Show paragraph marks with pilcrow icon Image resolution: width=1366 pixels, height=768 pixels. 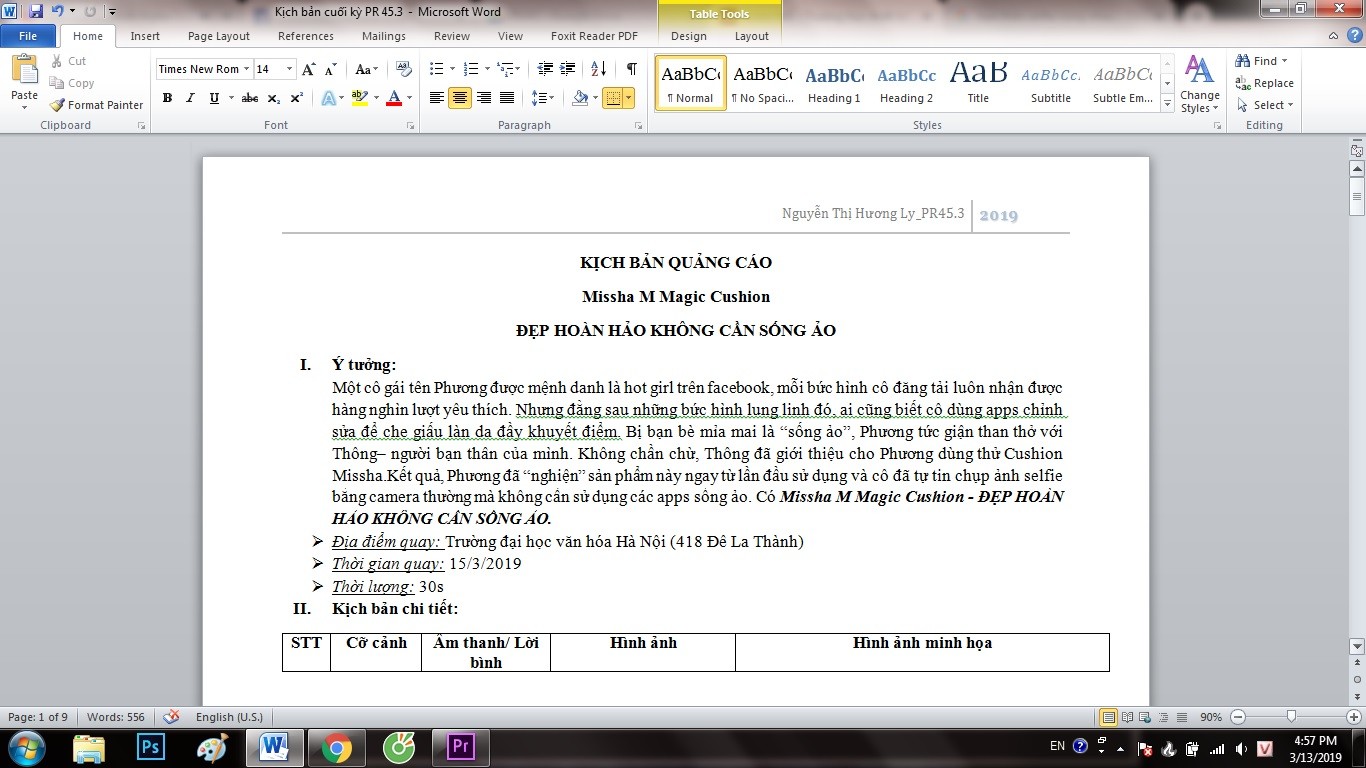(x=631, y=69)
